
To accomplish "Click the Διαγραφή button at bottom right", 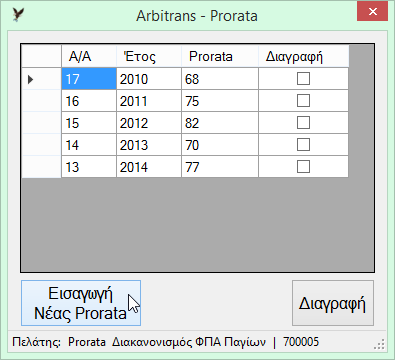I will click(x=333, y=303).
